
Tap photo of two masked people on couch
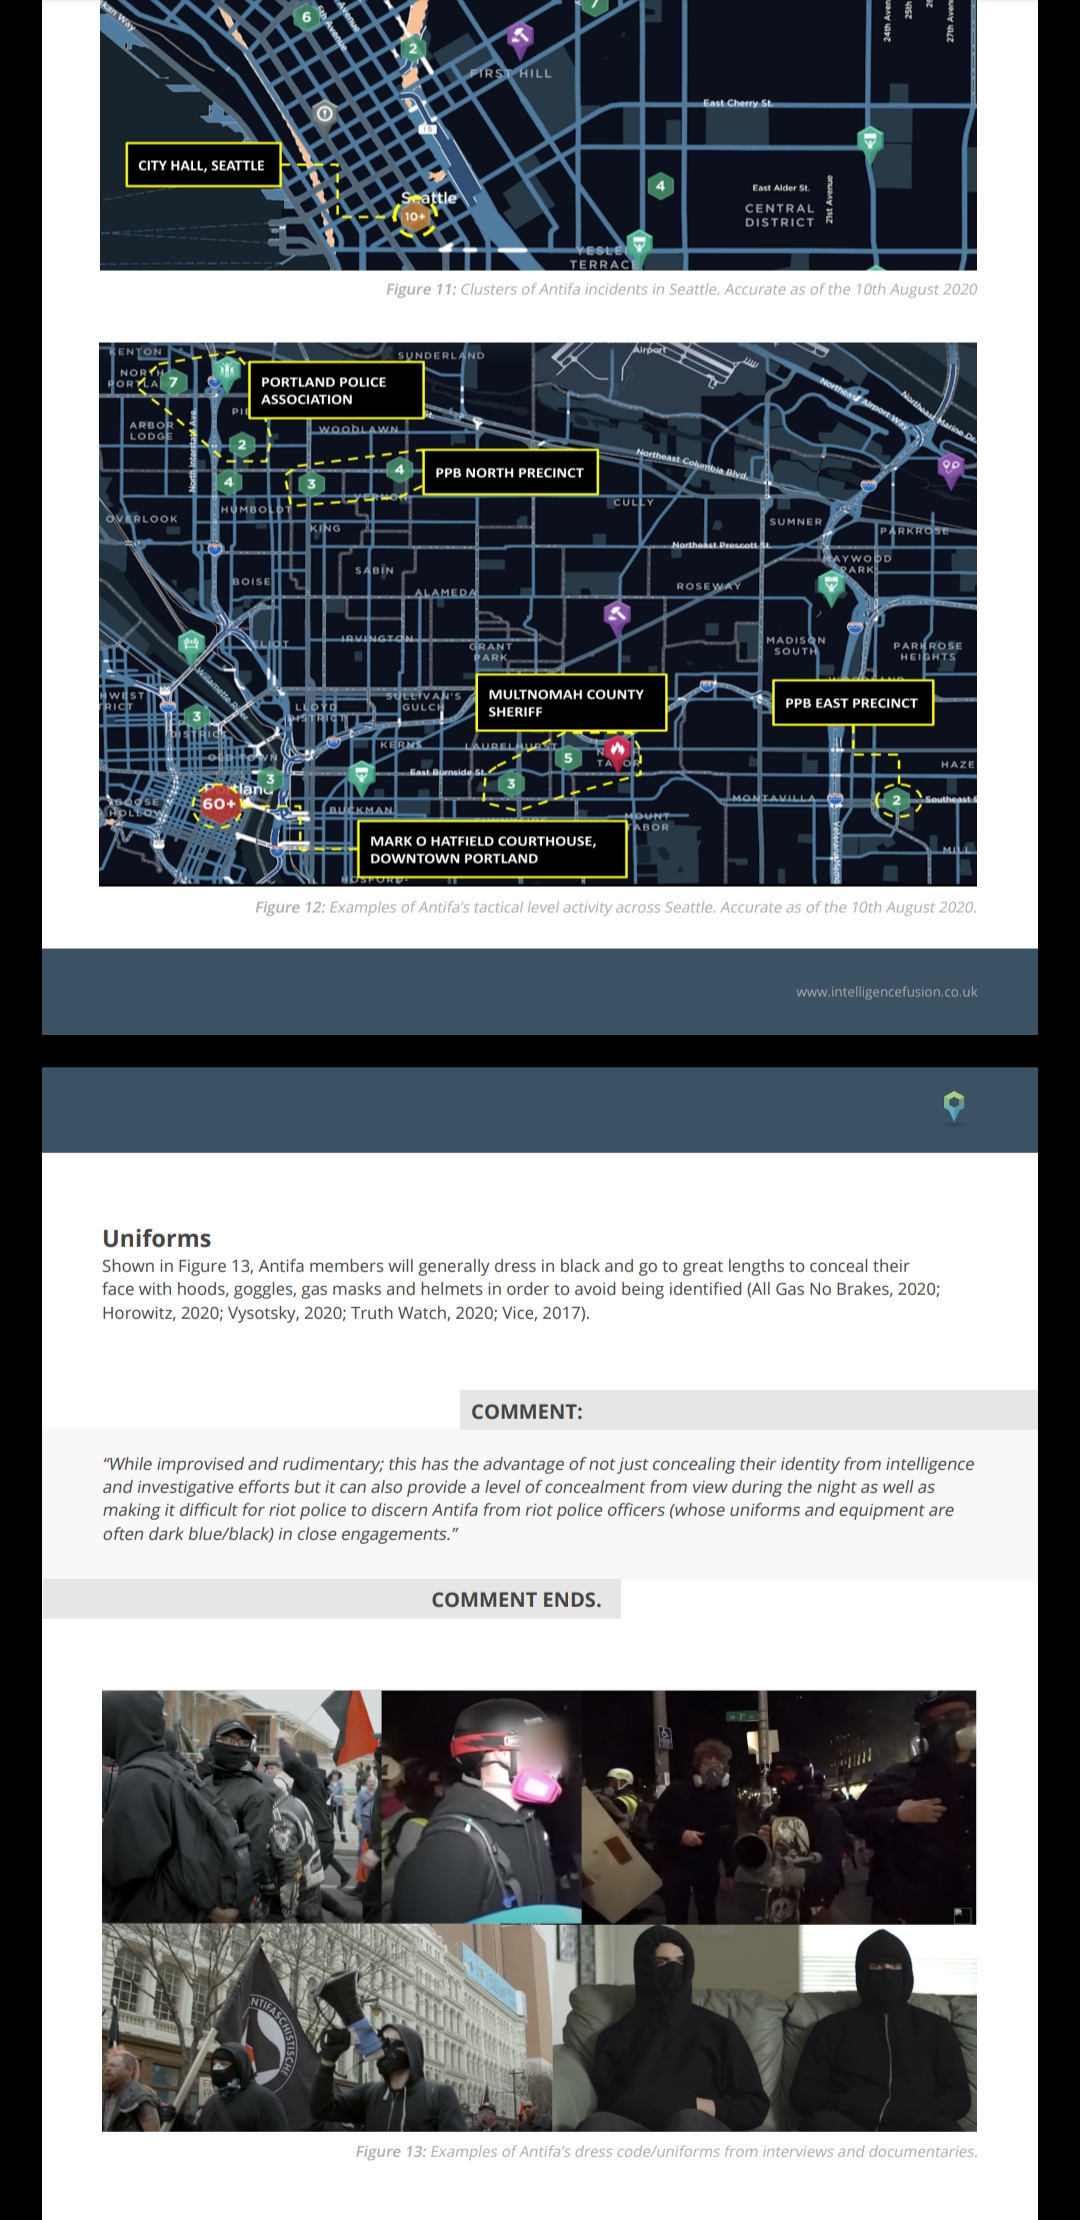click(765, 2027)
